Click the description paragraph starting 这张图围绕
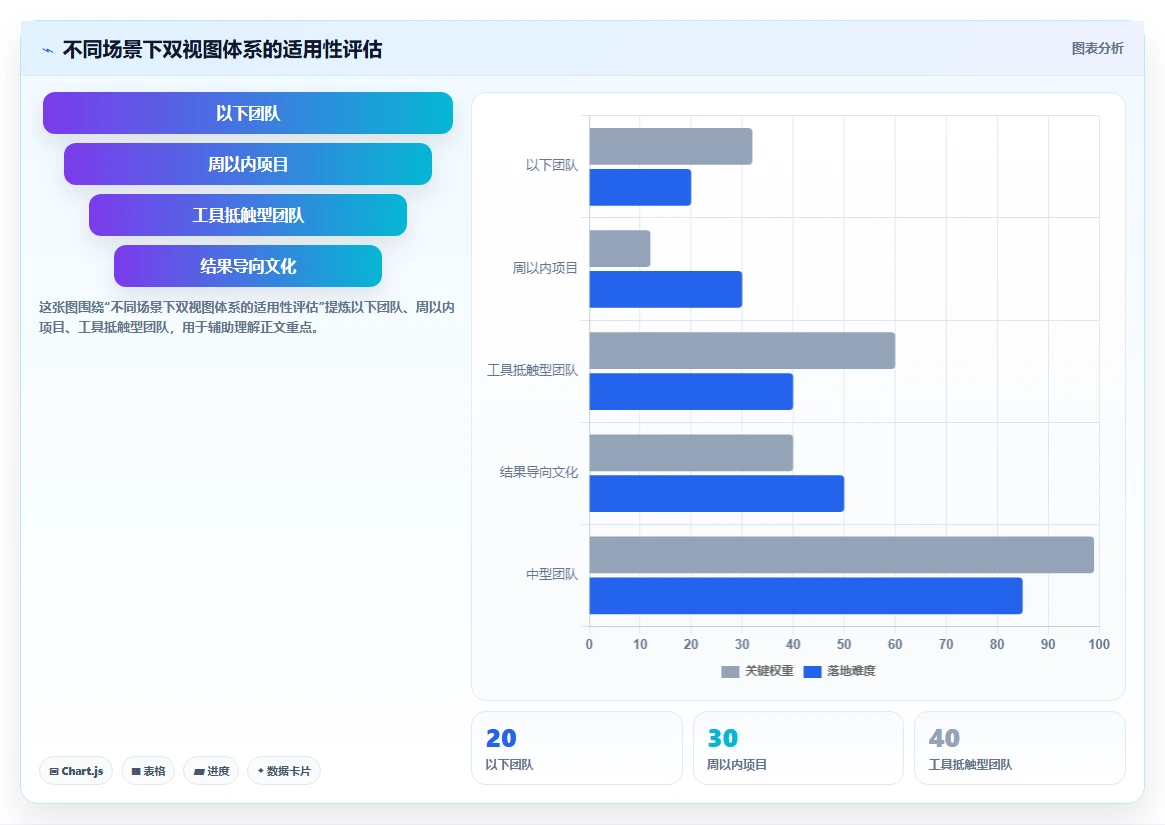Image resolution: width=1165 pixels, height=825 pixels. coord(247,317)
